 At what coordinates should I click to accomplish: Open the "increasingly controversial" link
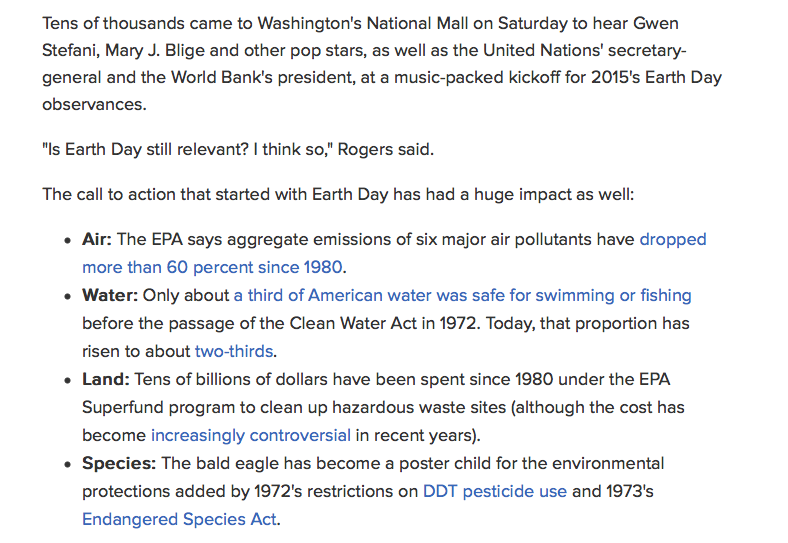point(250,436)
